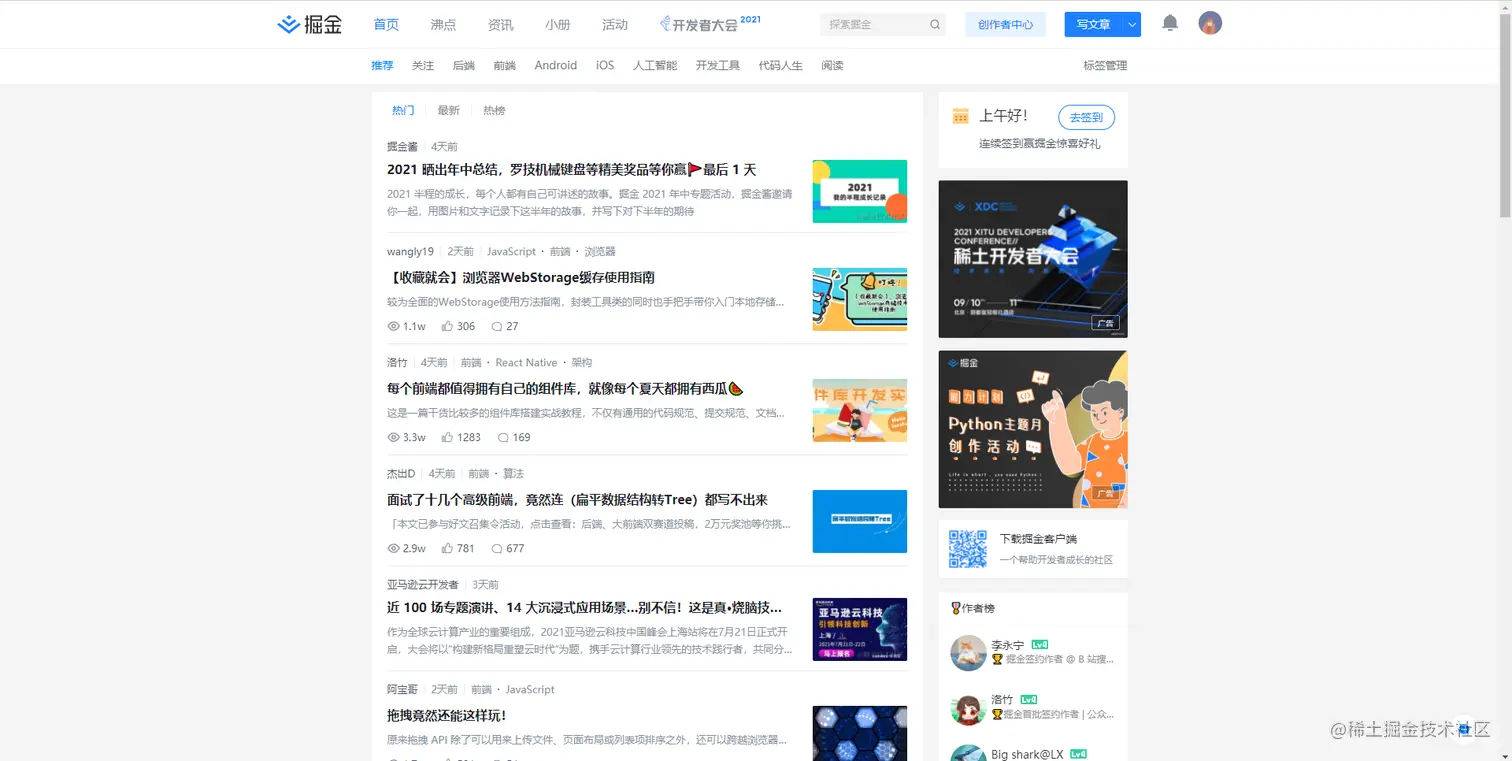This screenshot has height=761, width=1512.
Task: Click the search magnifier icon
Action: (x=935, y=25)
